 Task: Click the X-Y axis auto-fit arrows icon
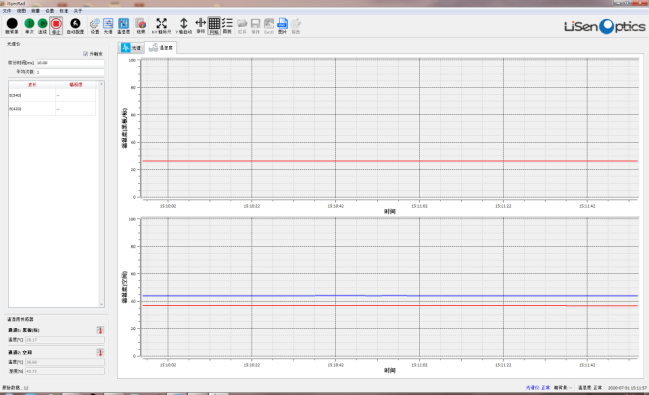[x=161, y=26]
